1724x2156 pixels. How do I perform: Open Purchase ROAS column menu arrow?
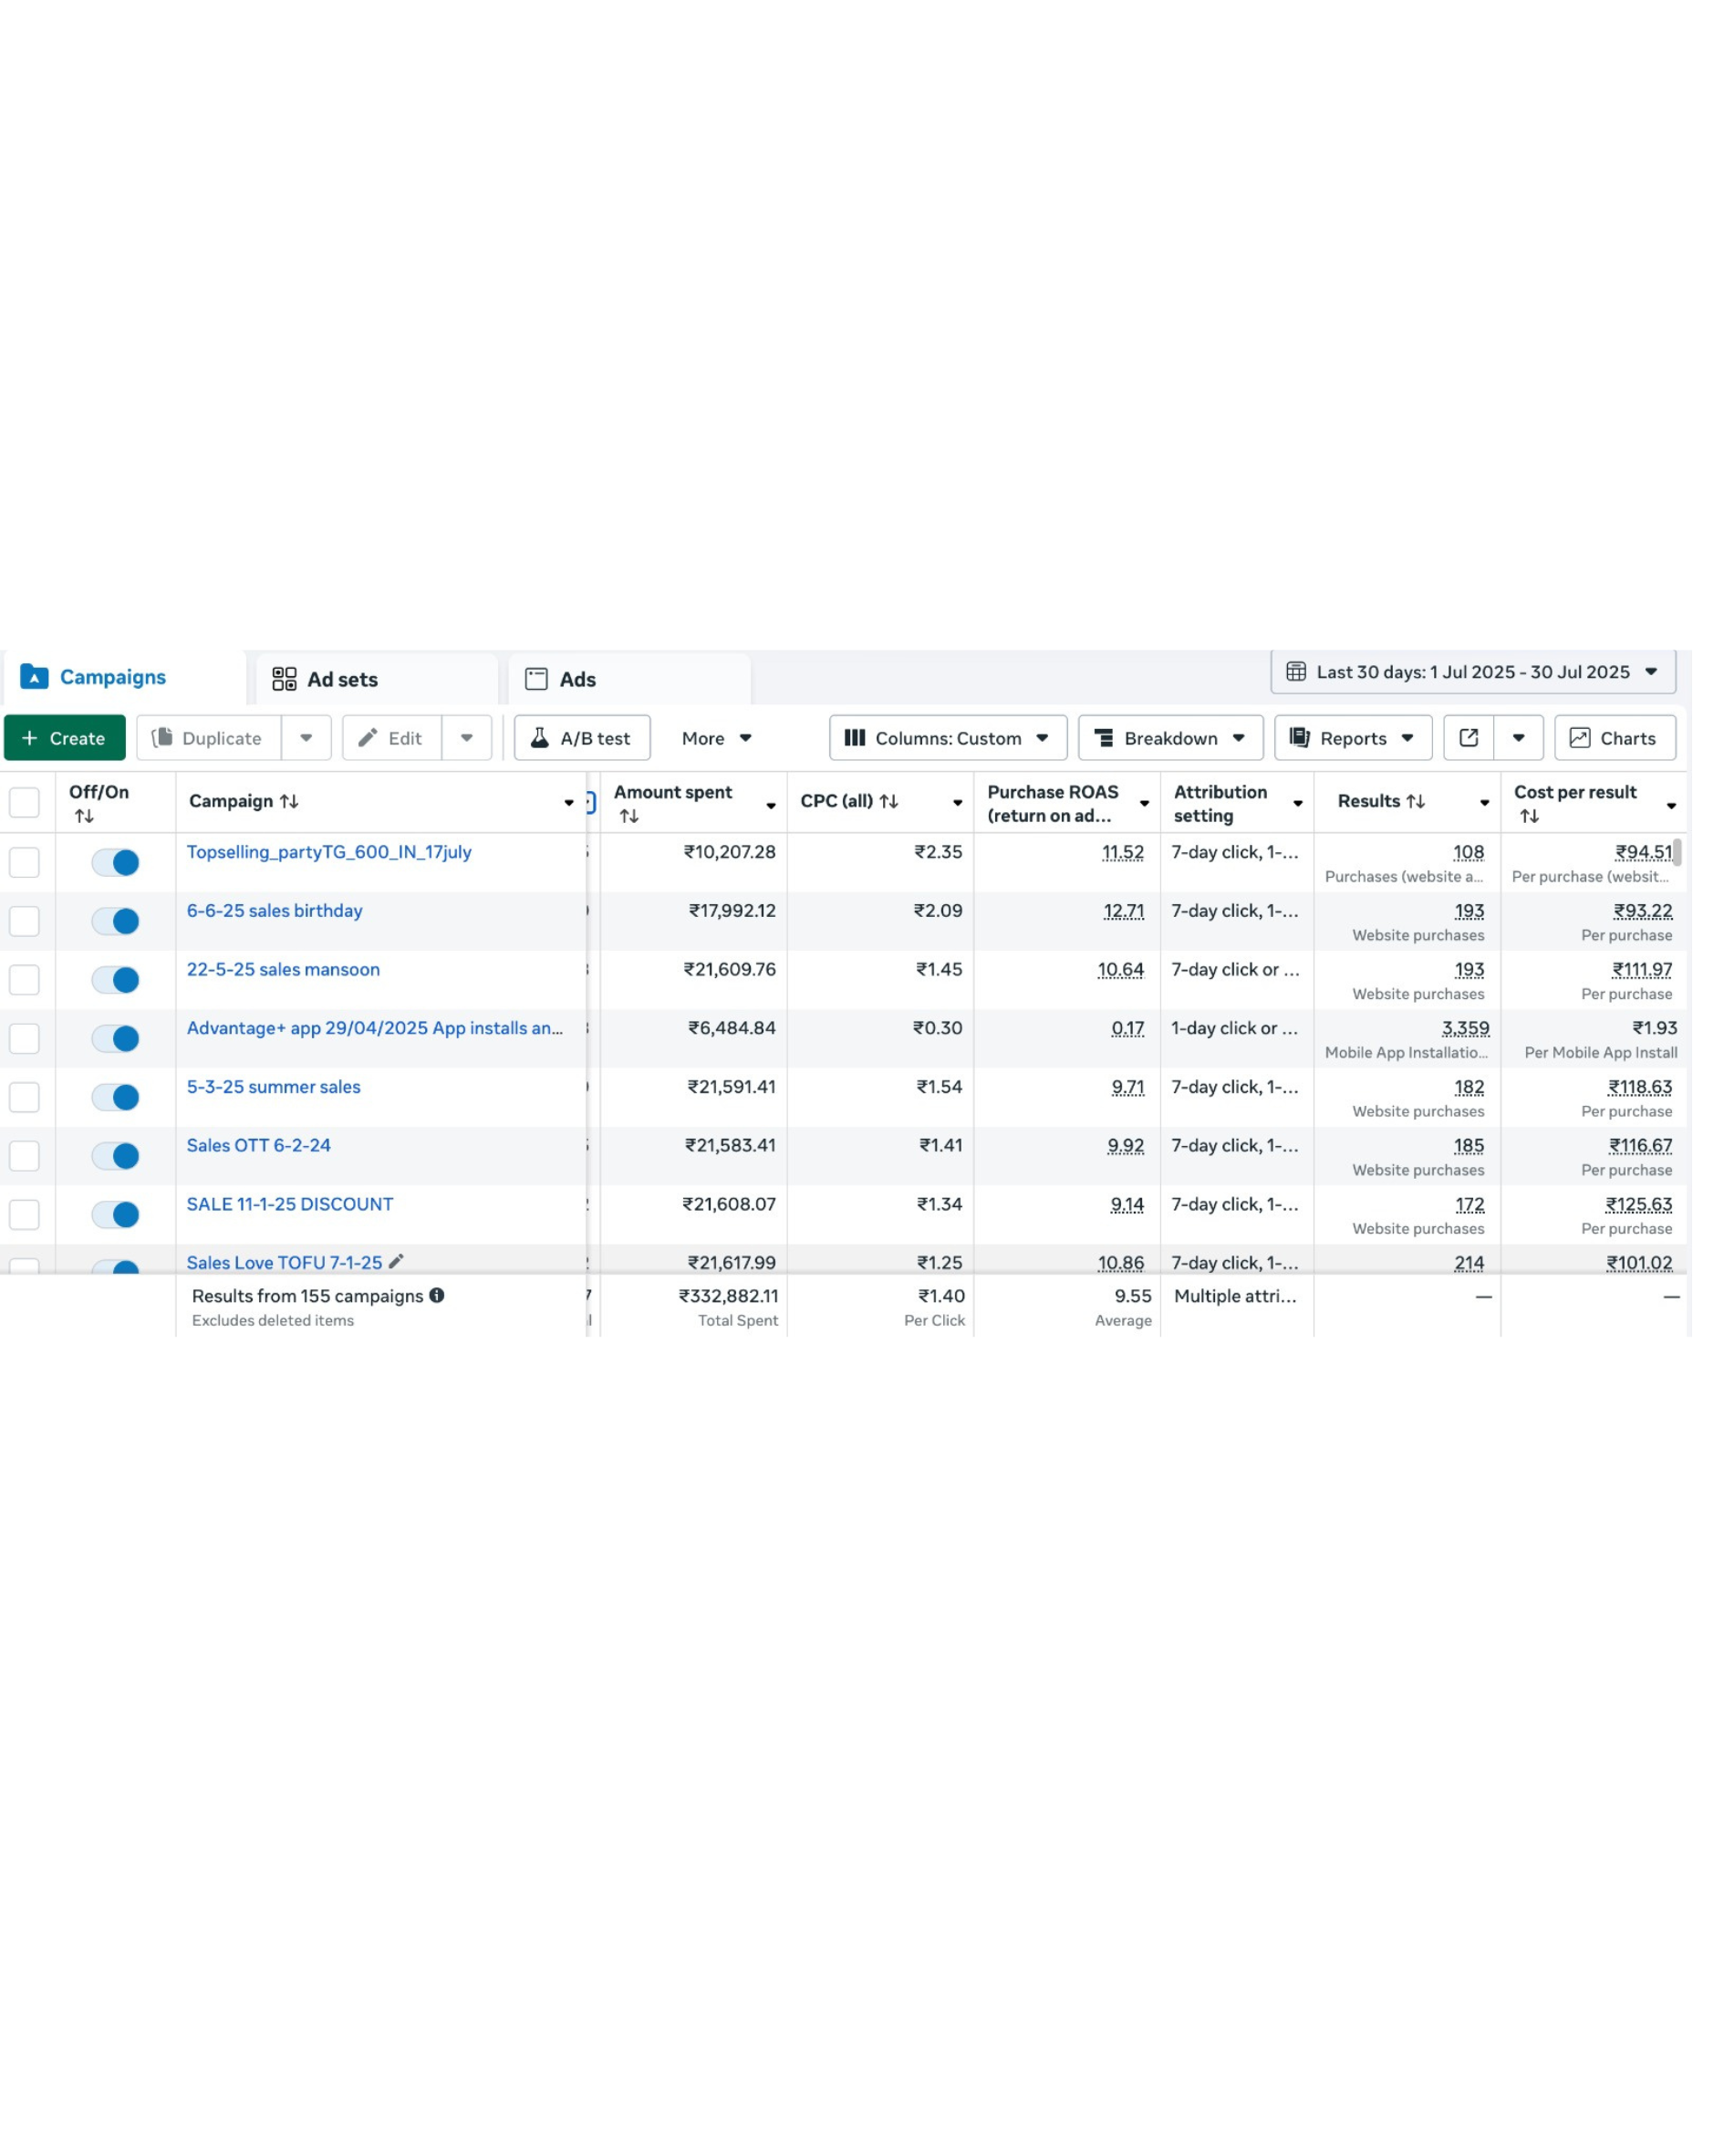click(x=1144, y=804)
